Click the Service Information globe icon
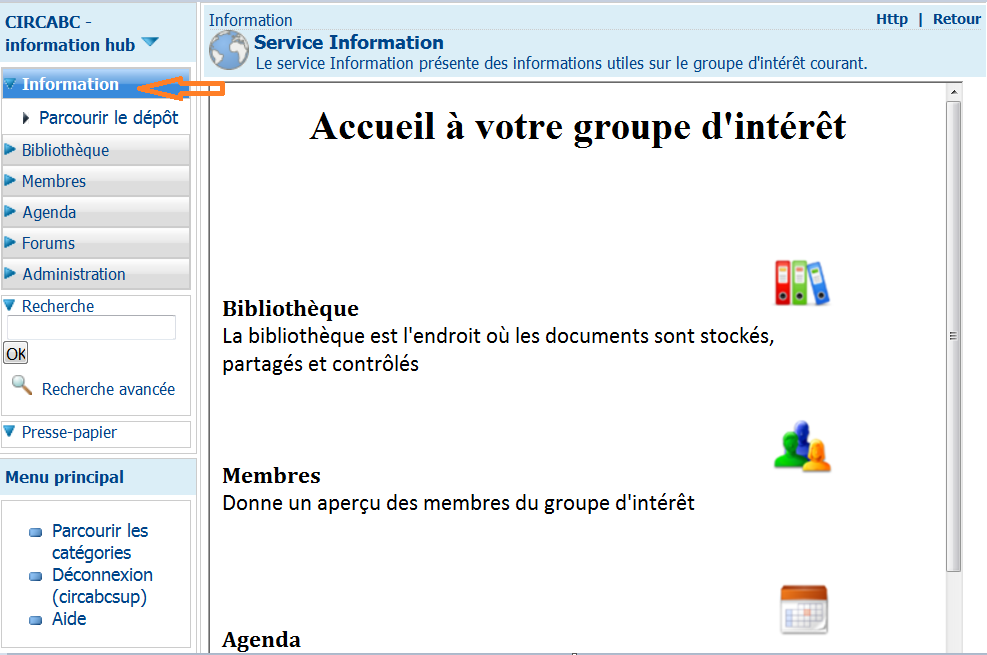 click(x=229, y=51)
